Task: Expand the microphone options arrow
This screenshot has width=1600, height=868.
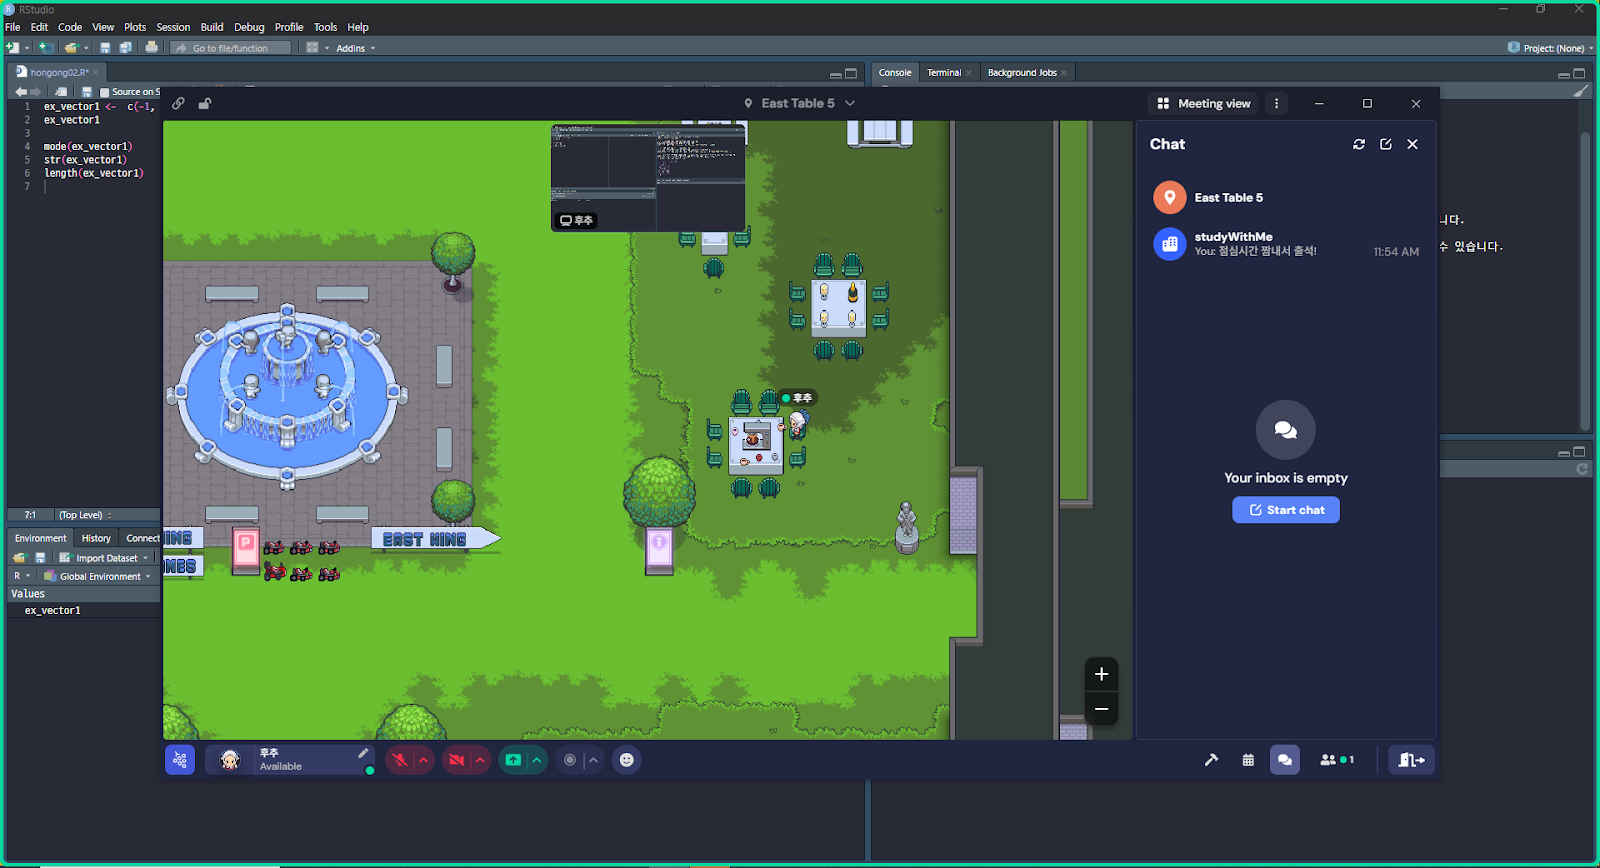Action: [x=423, y=760]
